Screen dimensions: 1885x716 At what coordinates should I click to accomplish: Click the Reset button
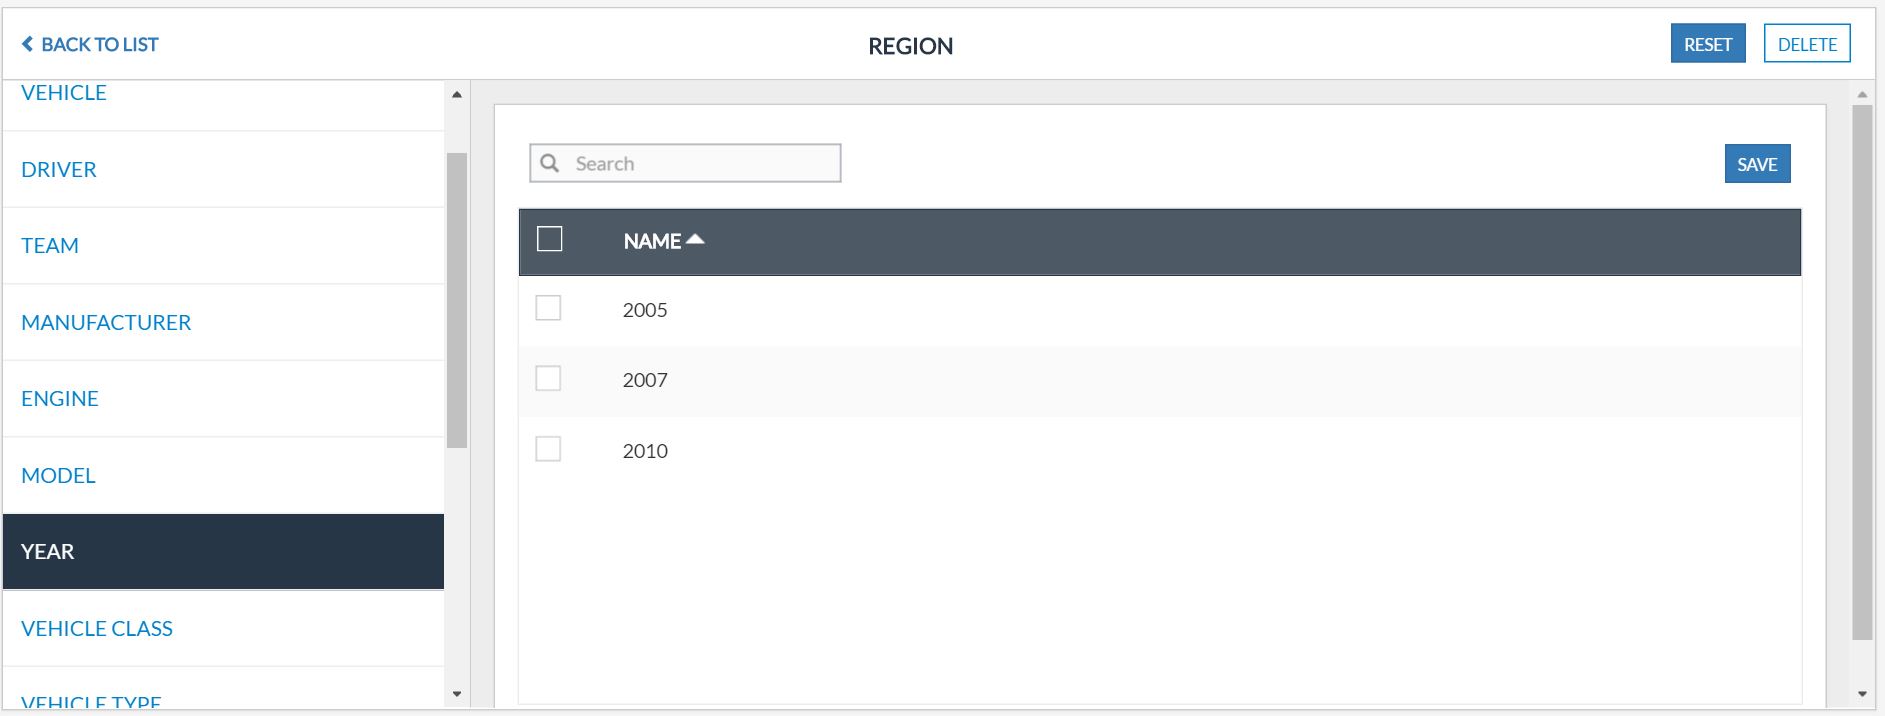tap(1707, 44)
